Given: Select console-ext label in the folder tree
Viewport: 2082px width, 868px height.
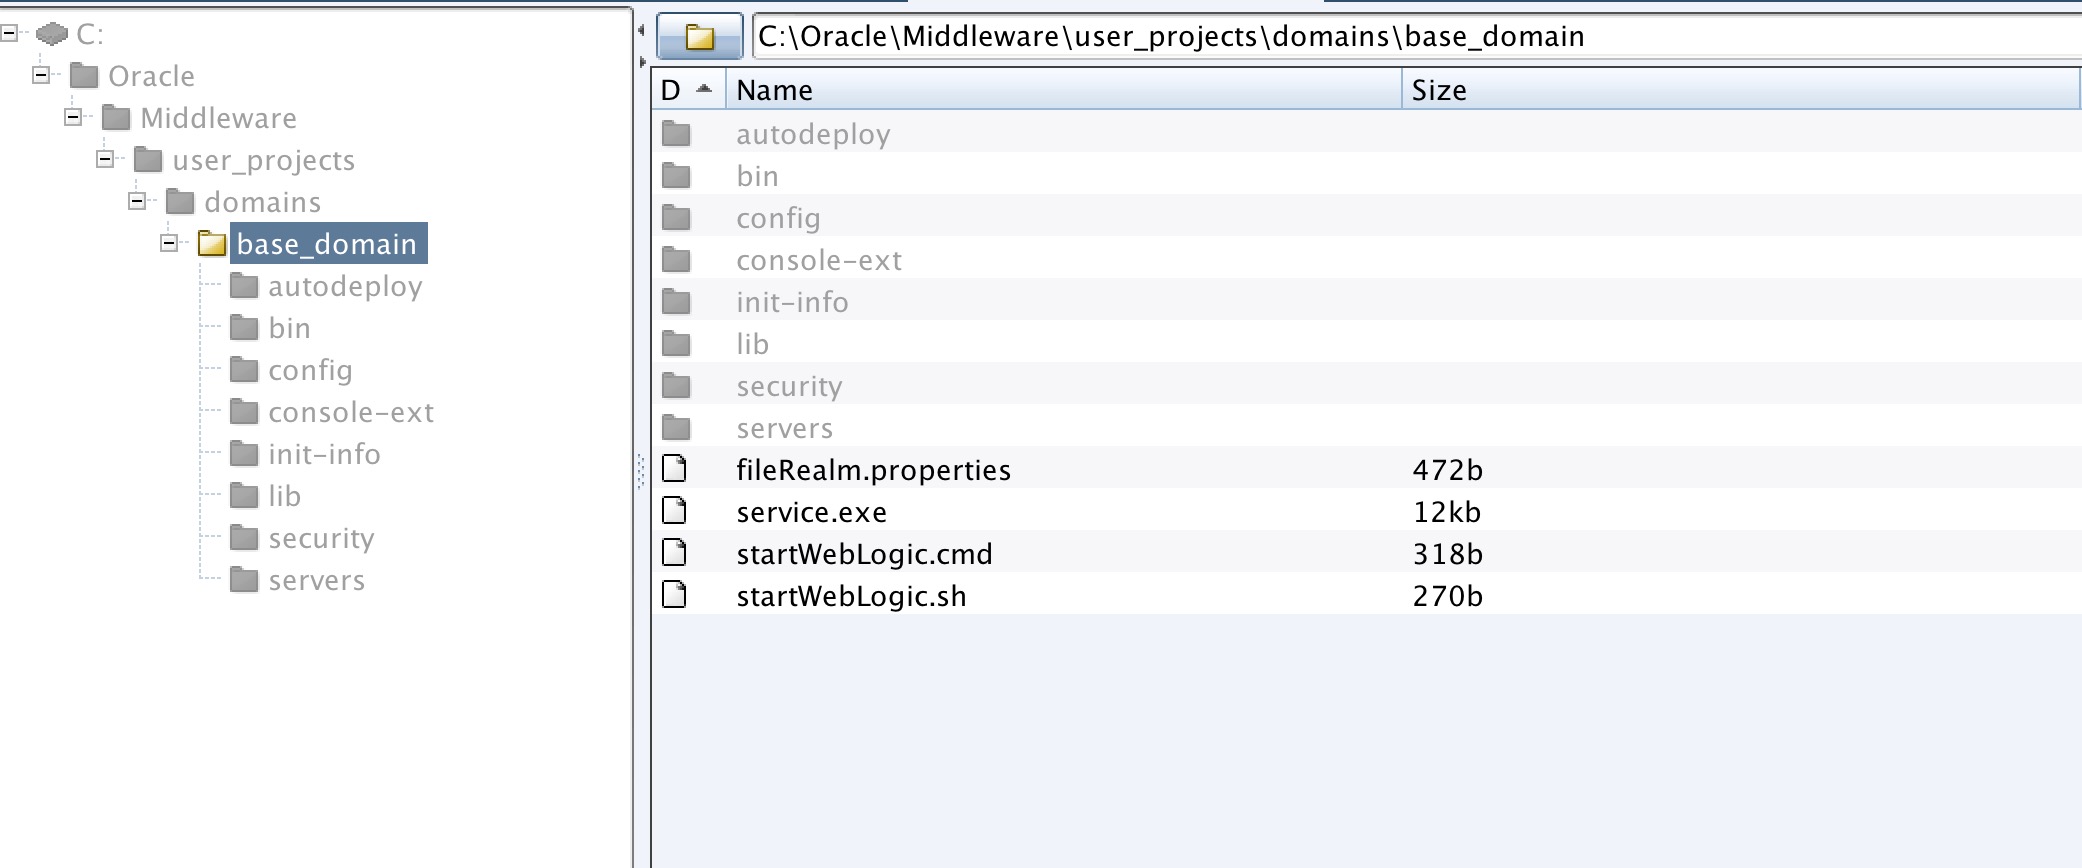Looking at the screenshot, I should pos(351,412).
